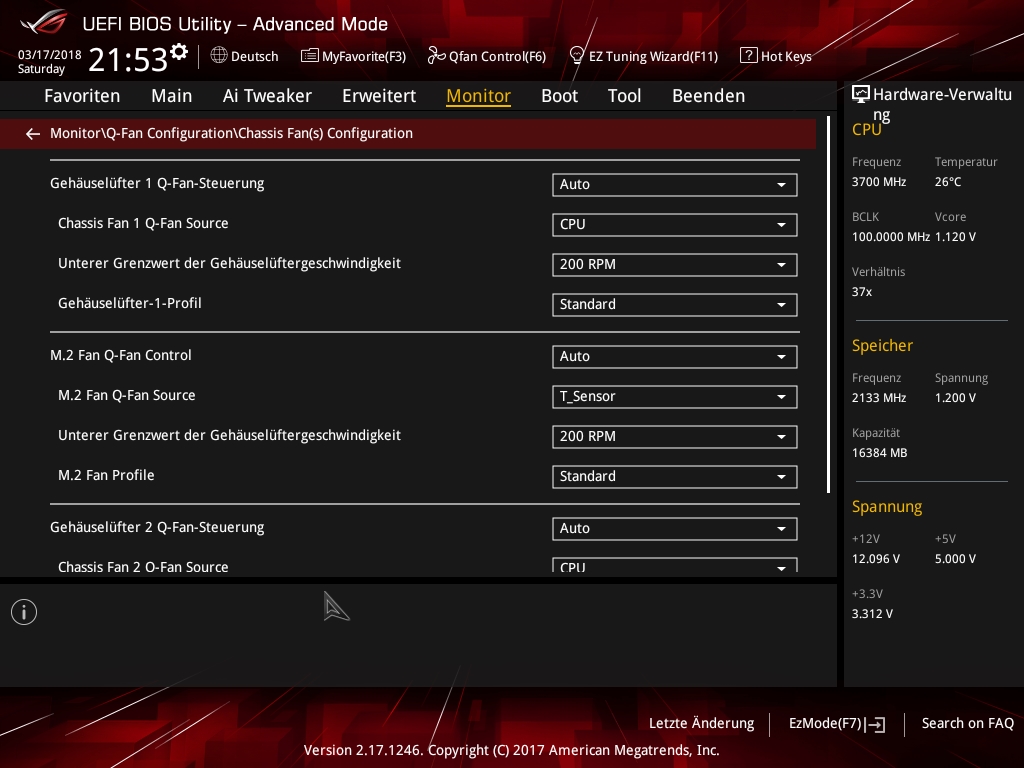
Task: Click the '1.120 V' Vcore value
Action: [955, 237]
